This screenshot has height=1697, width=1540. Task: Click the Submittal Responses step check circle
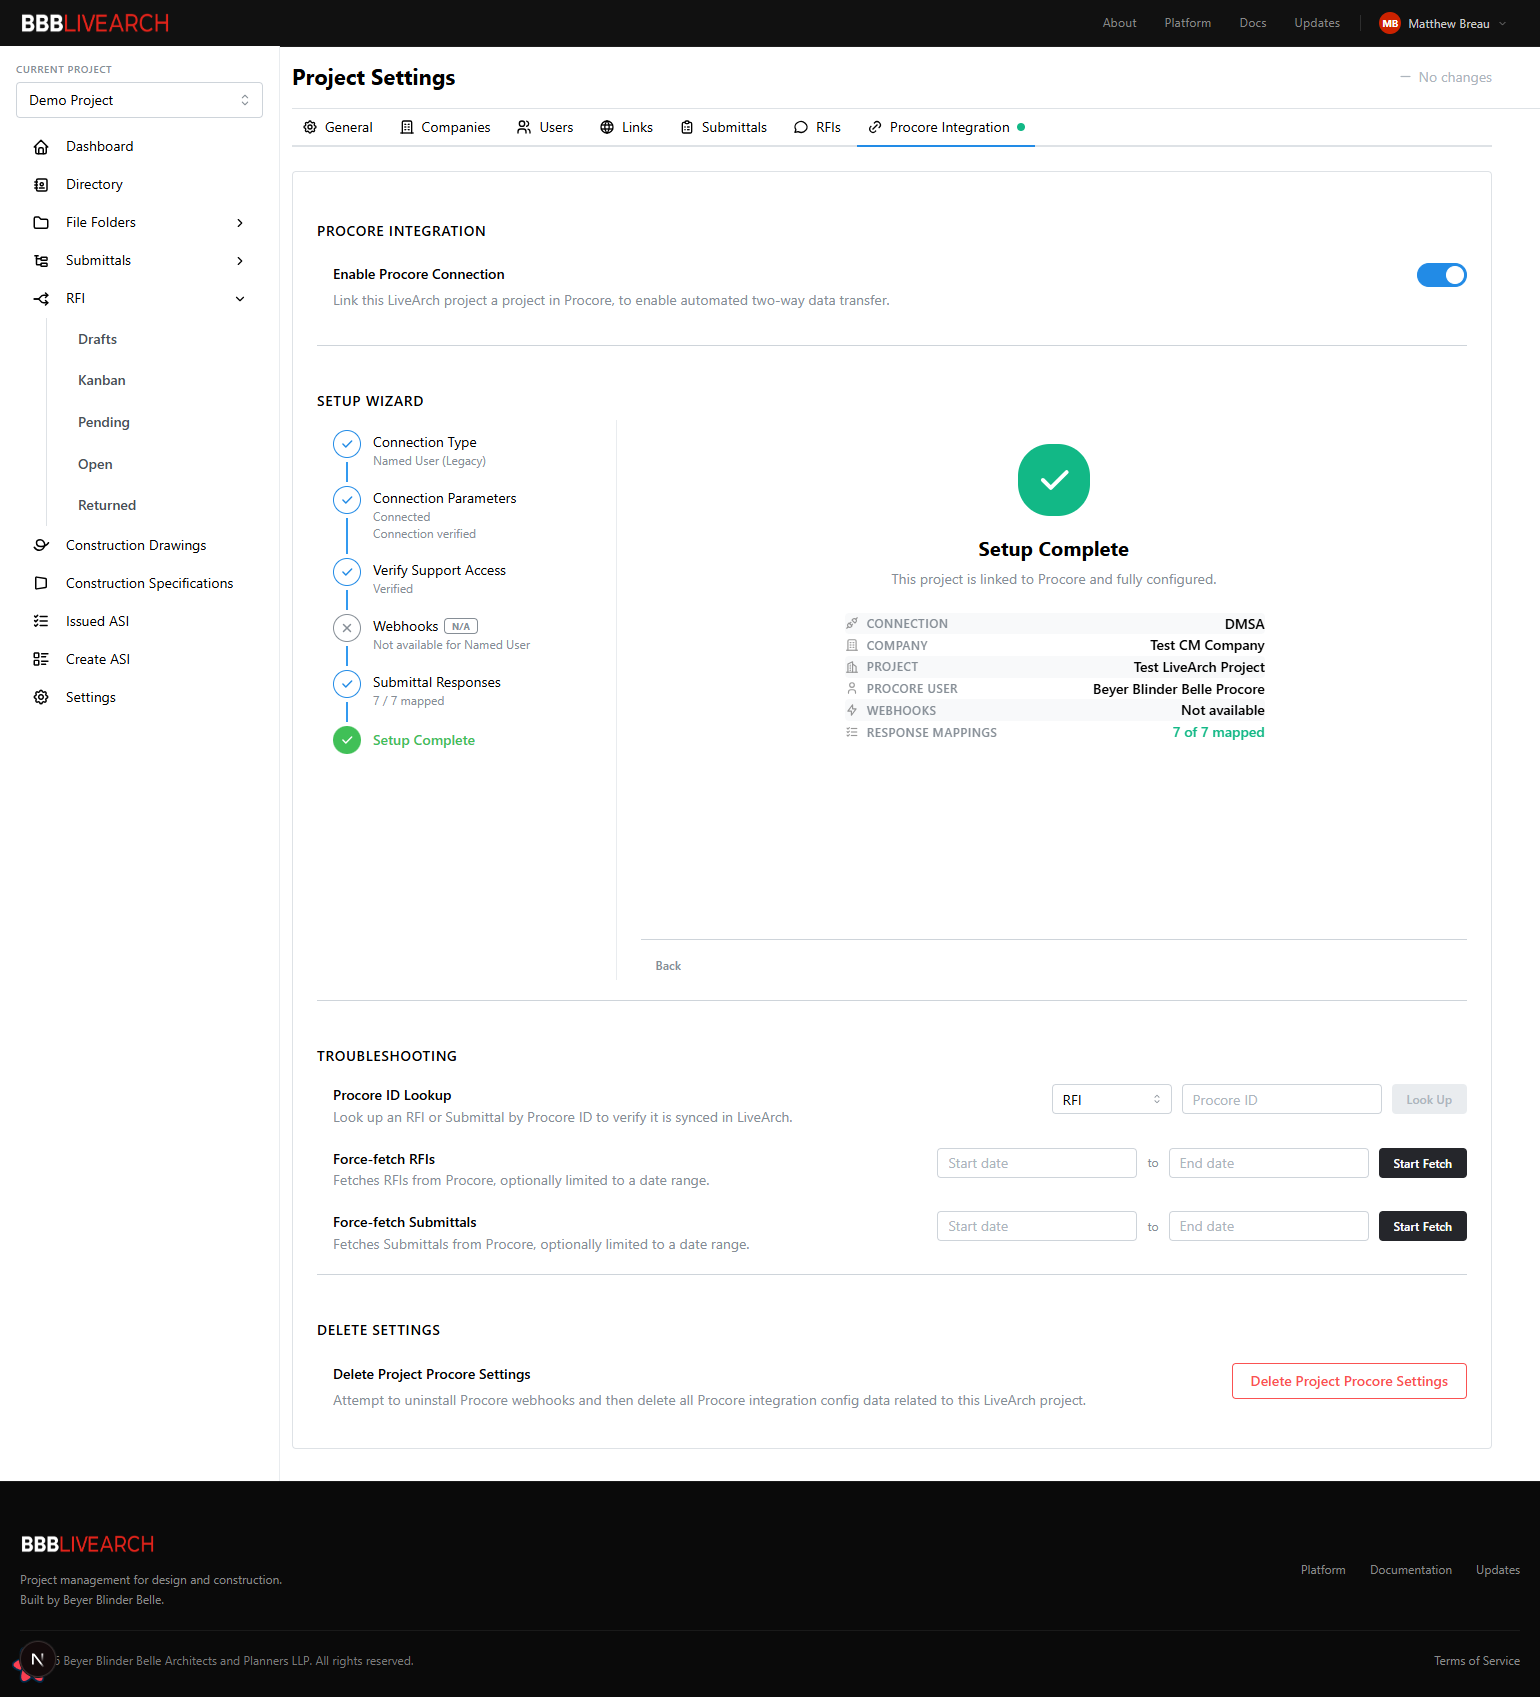[347, 684]
